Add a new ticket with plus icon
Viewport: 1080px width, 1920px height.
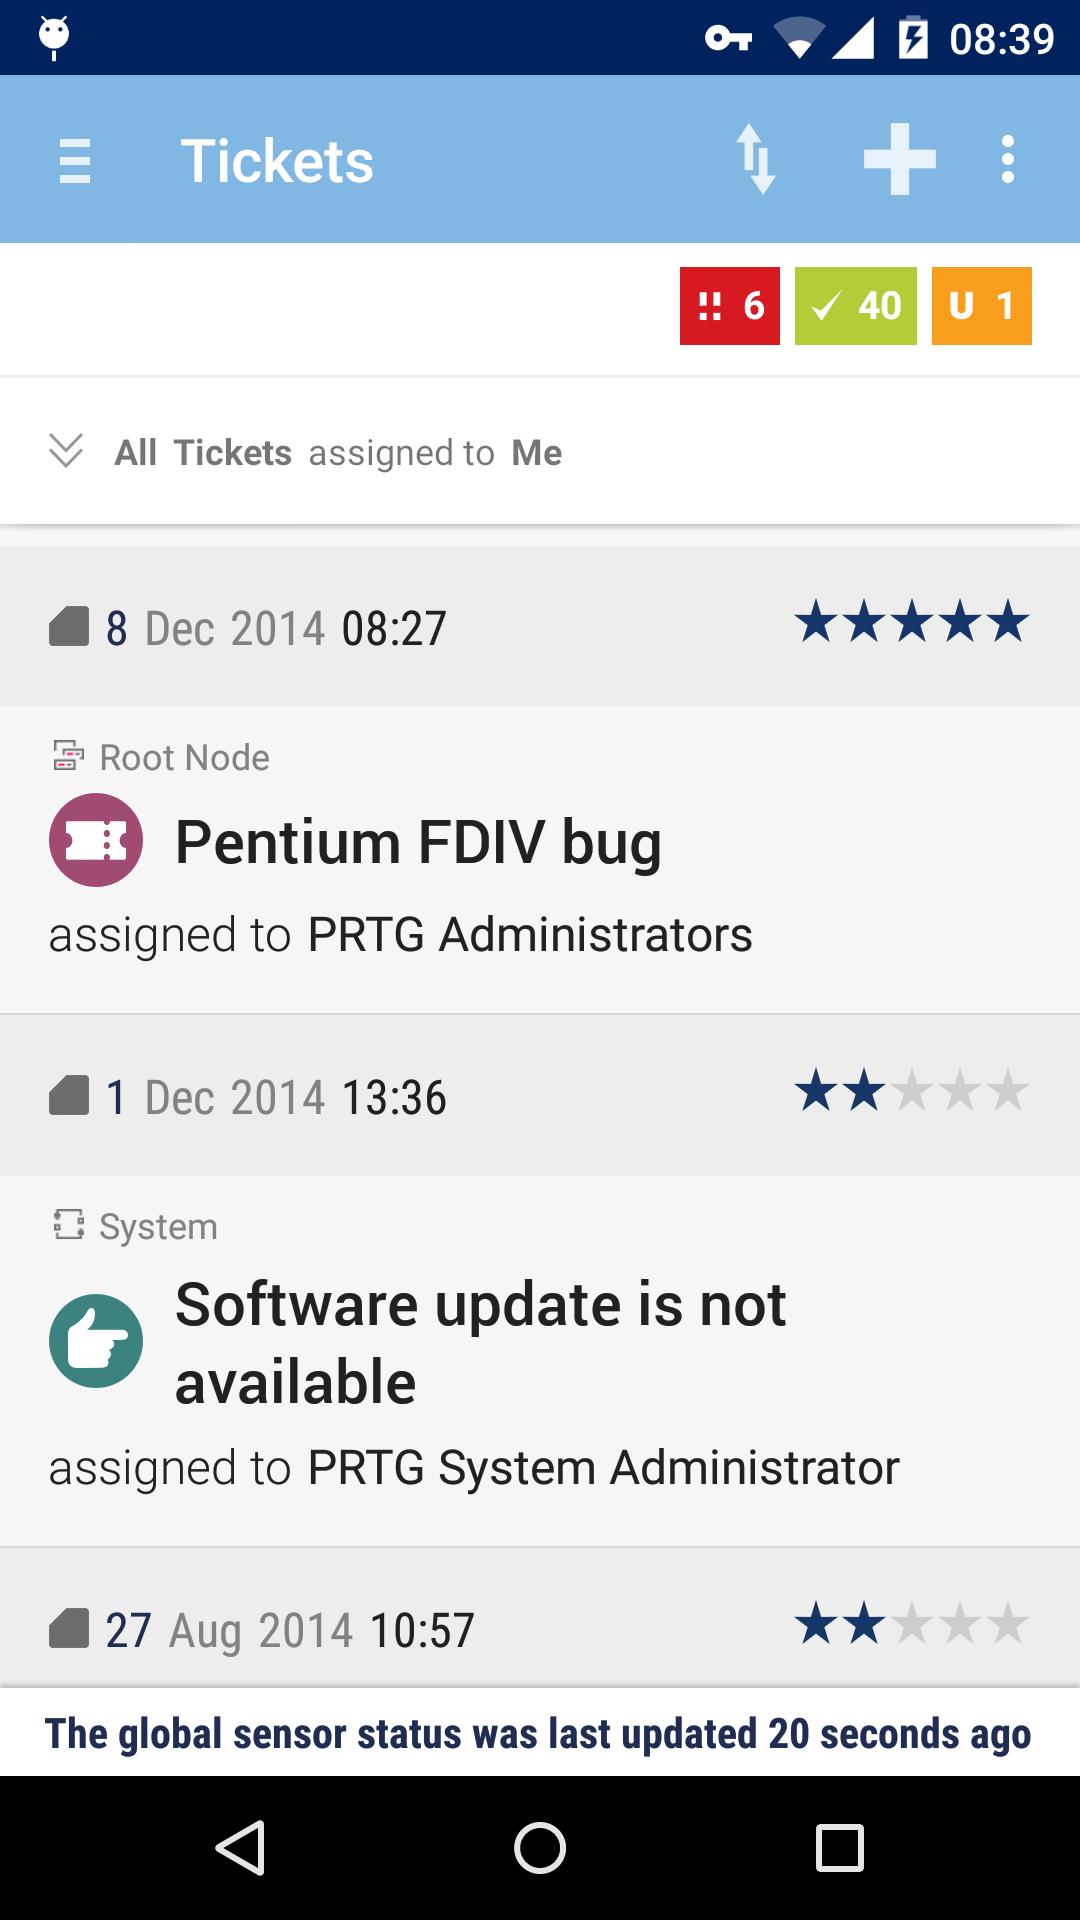899,160
